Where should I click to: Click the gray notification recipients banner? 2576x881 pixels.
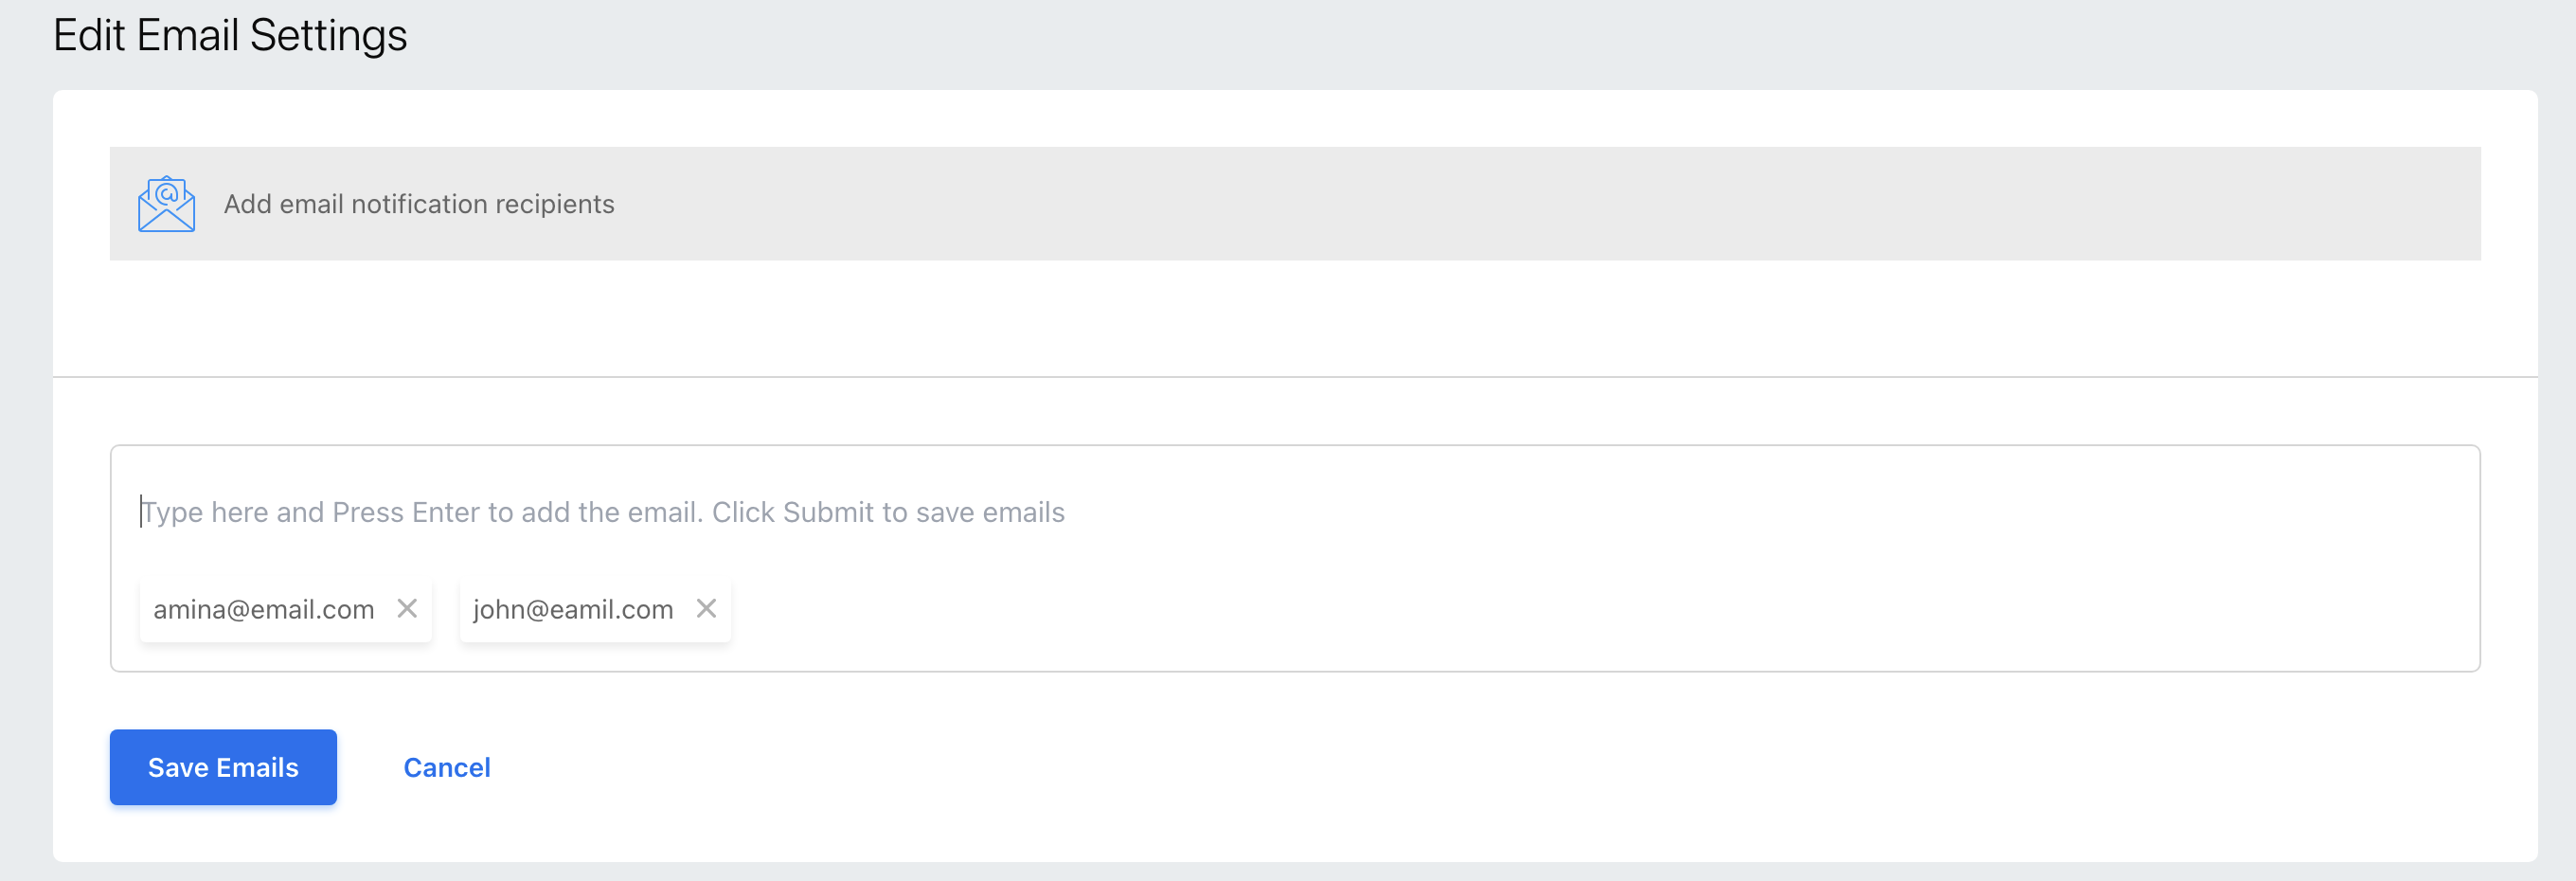1500,204
